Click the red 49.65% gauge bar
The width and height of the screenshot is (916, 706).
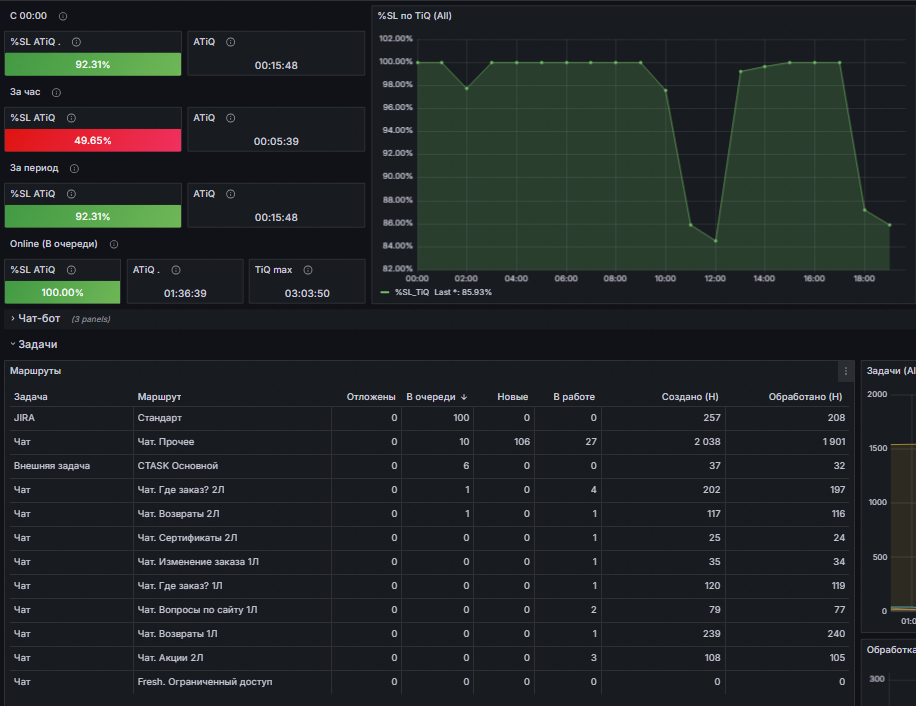tap(93, 140)
